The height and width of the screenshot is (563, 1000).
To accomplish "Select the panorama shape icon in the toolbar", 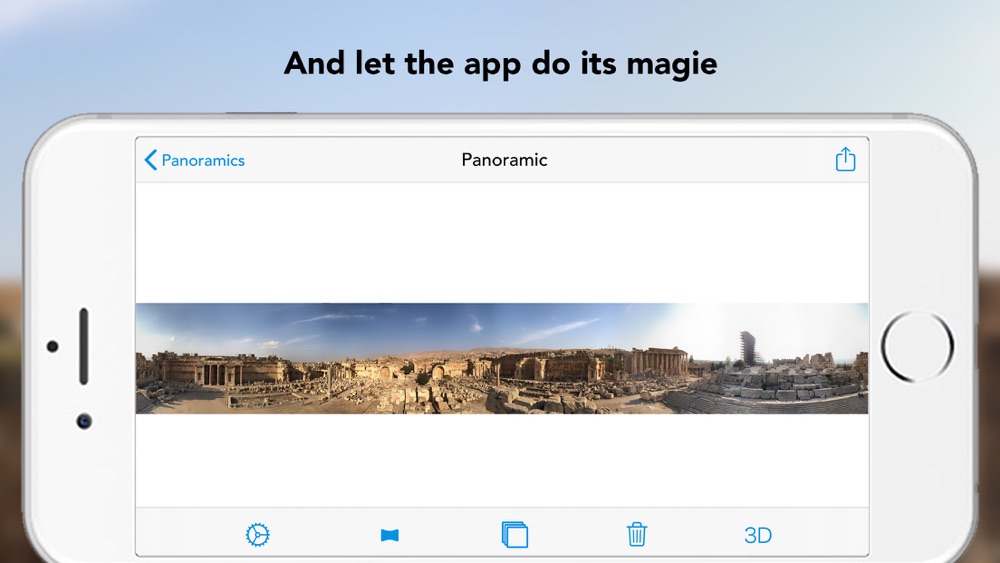I will click(390, 535).
